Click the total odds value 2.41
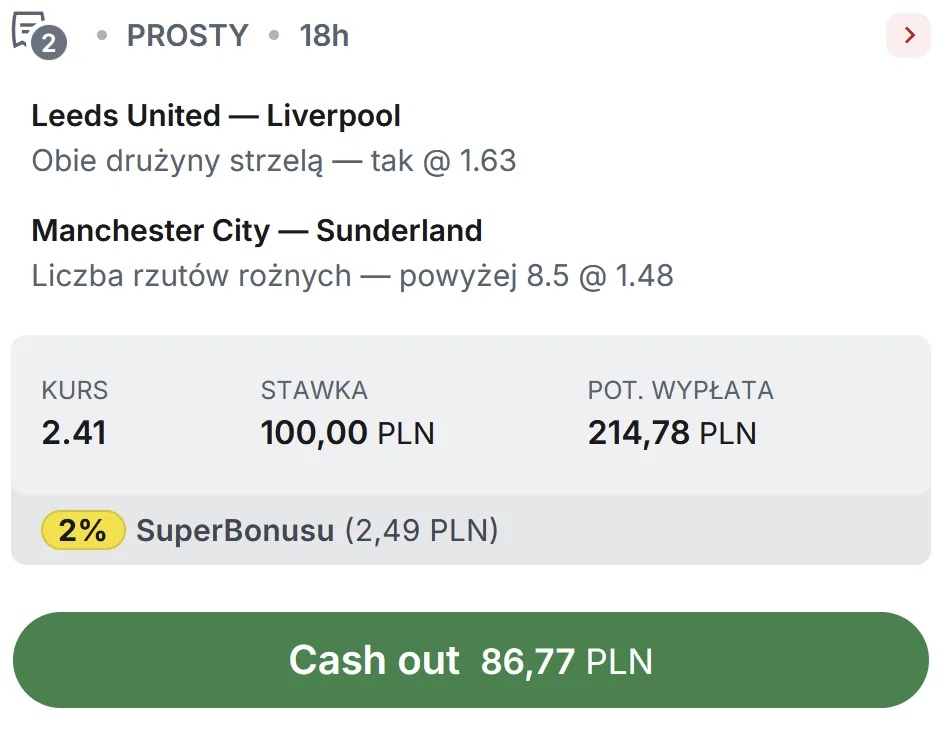Viewport: 950px width, 742px height. pyautogui.click(x=74, y=433)
